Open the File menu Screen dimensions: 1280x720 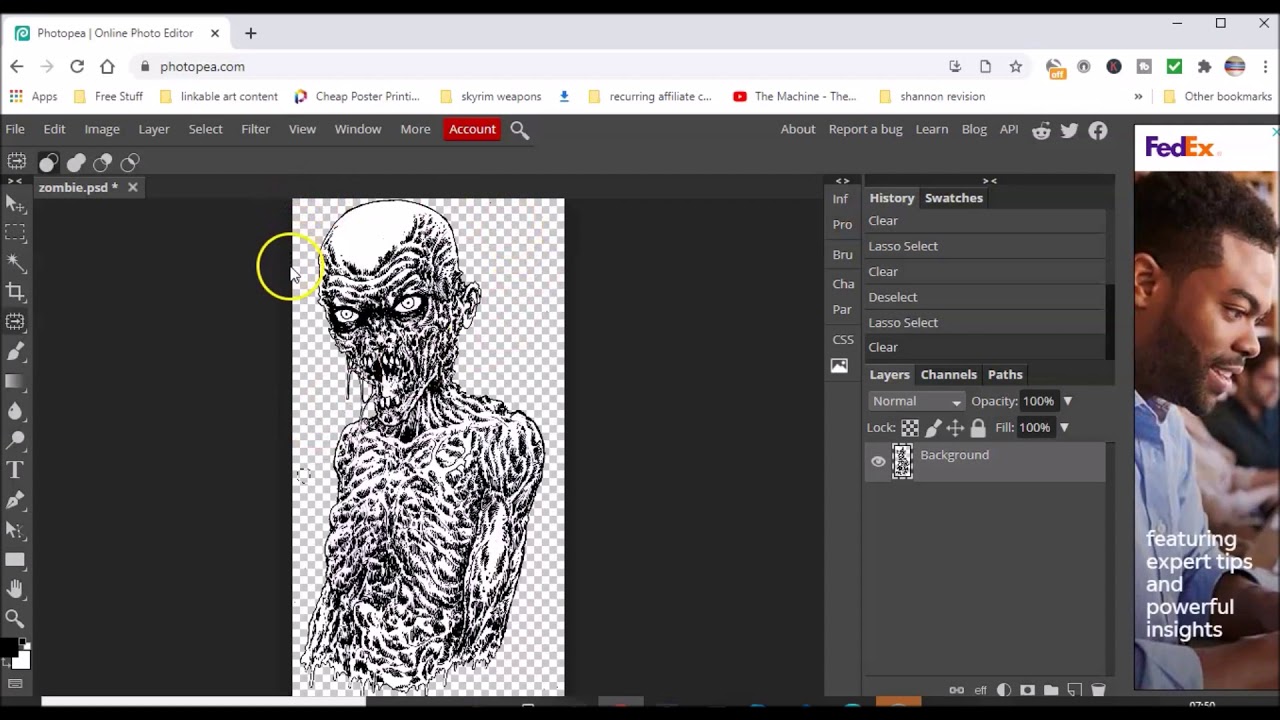pos(15,129)
